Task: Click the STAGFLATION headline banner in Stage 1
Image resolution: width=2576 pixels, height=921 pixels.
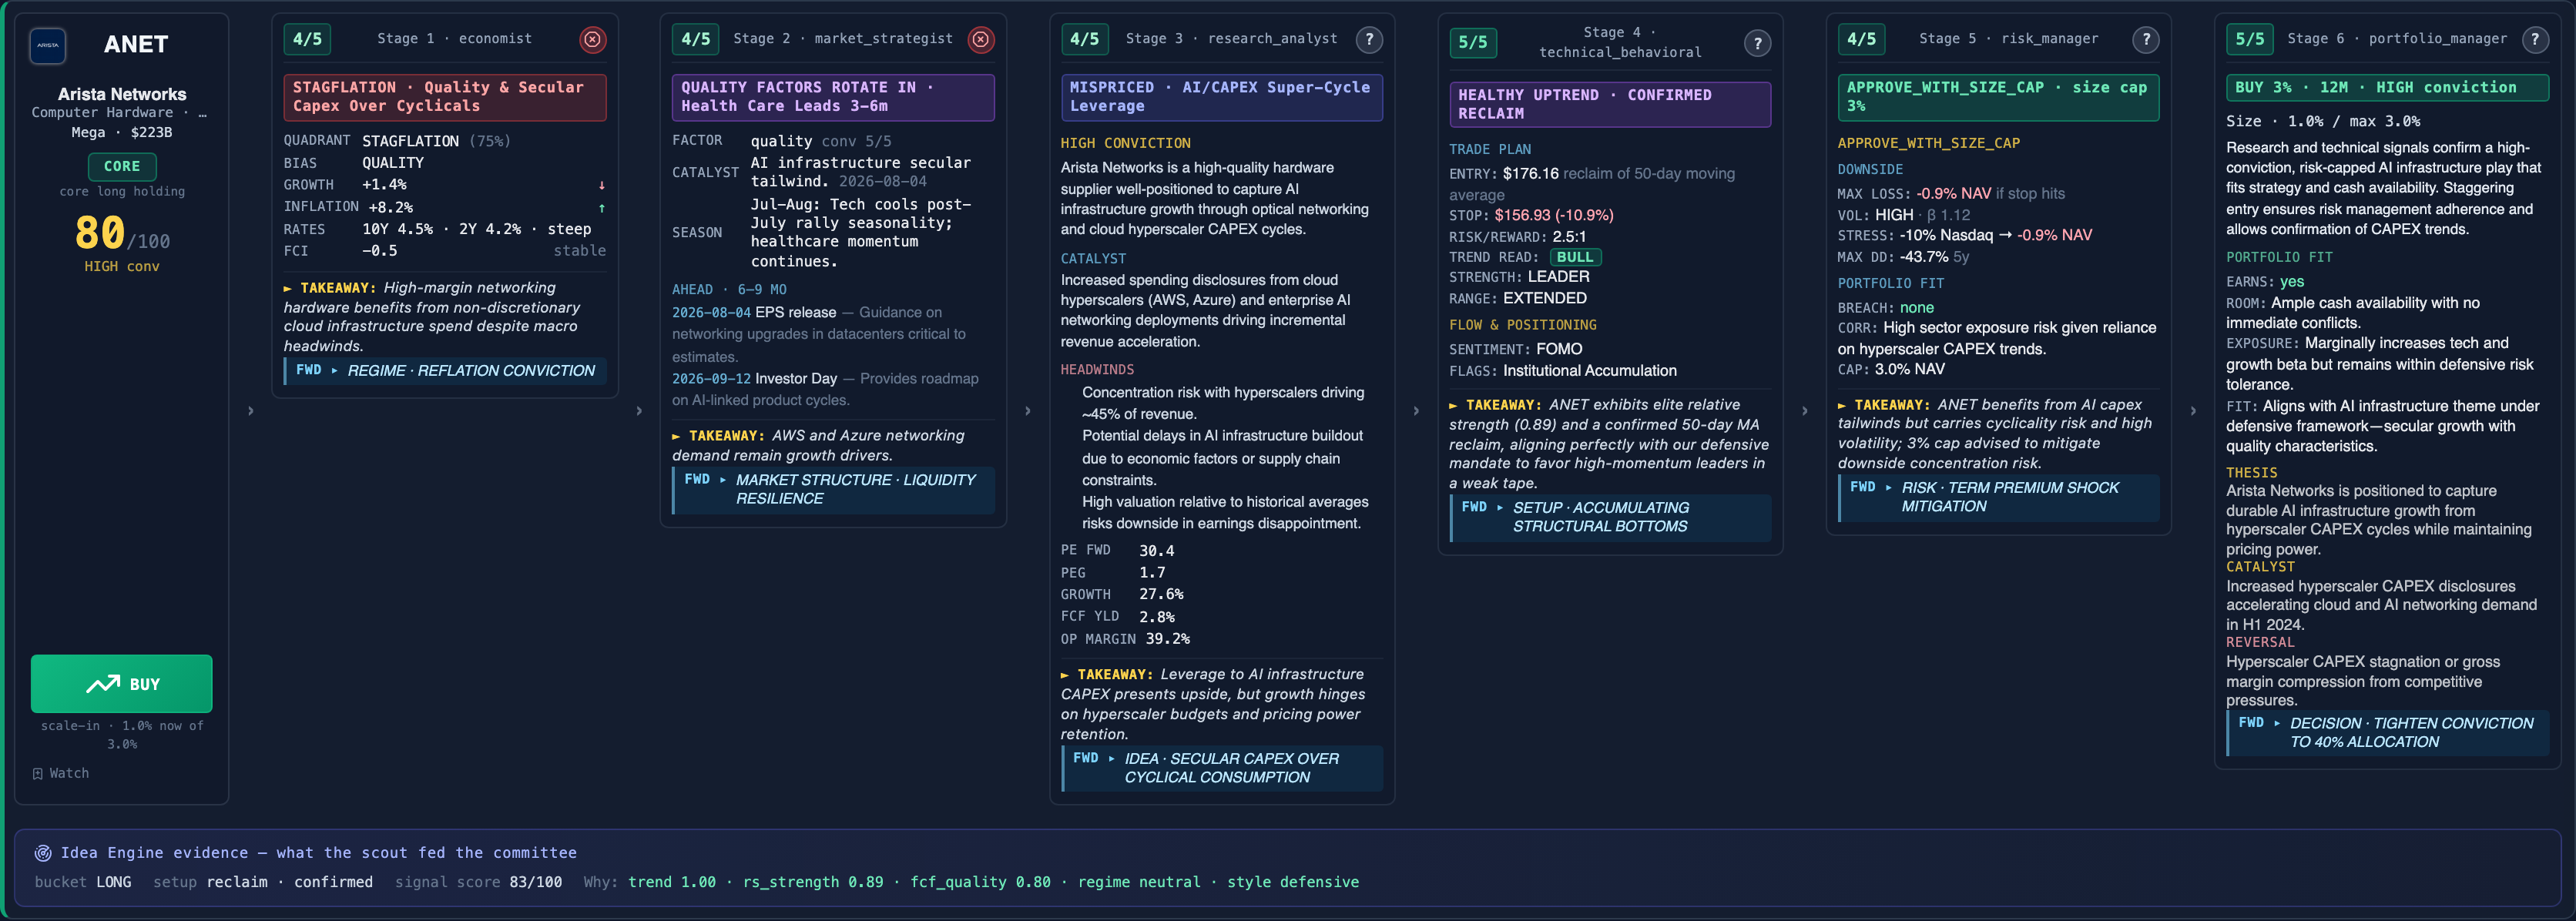Action: coord(445,97)
